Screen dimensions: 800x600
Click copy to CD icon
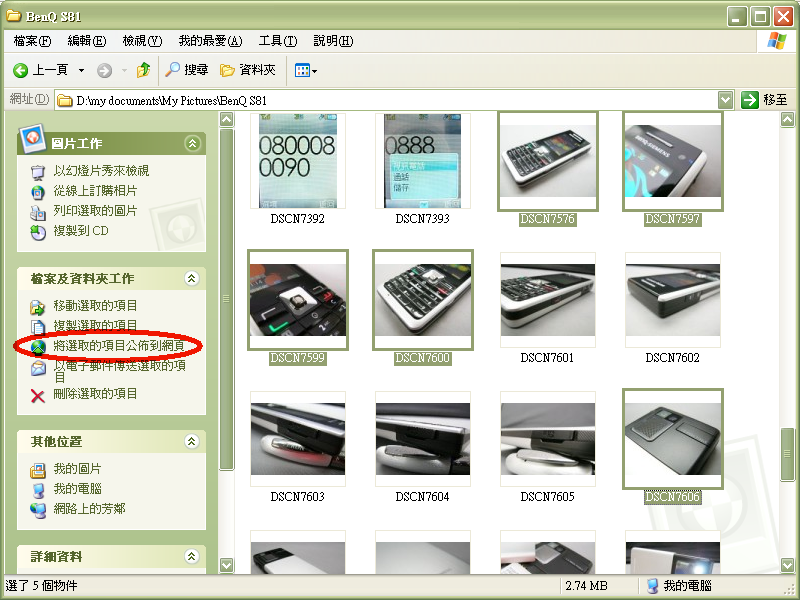38,232
